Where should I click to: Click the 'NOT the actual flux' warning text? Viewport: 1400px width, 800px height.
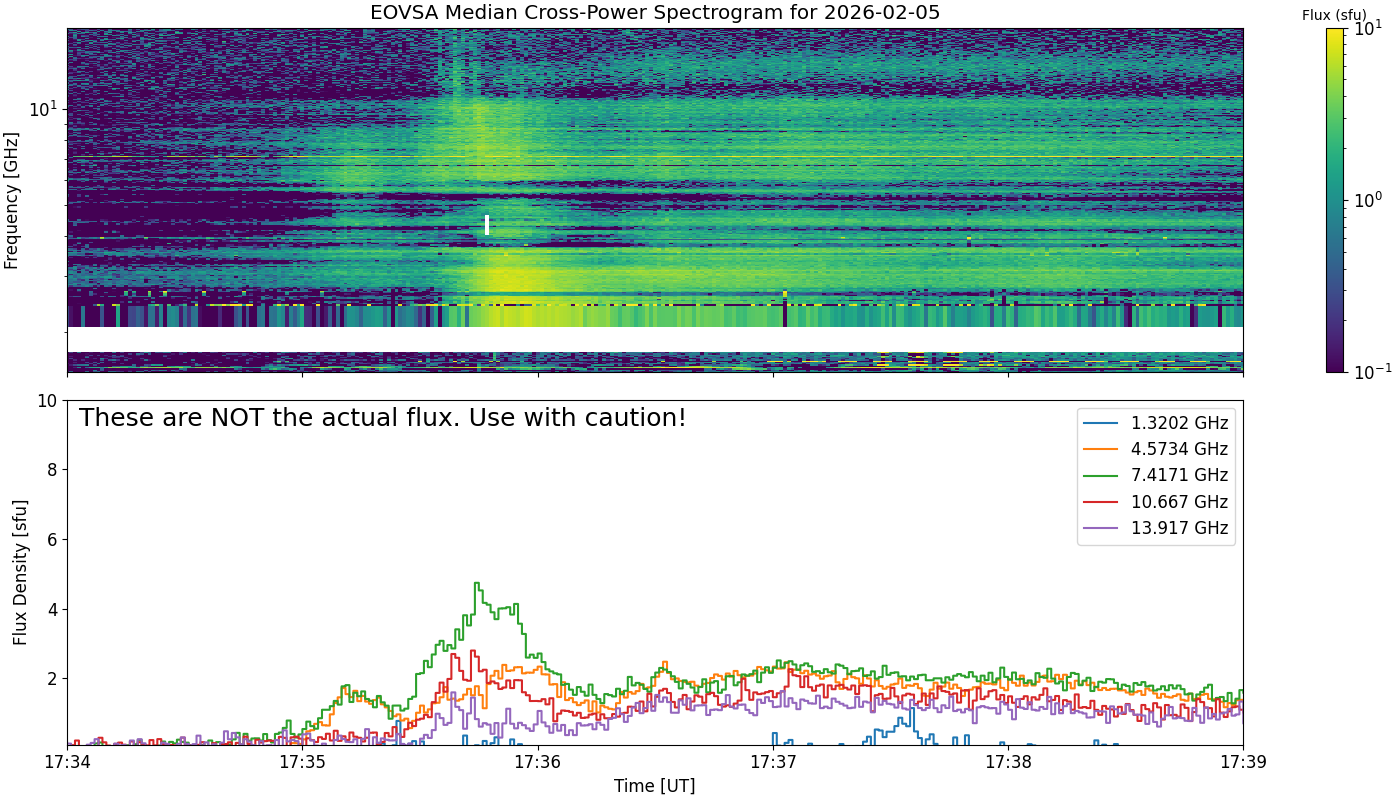point(382,418)
